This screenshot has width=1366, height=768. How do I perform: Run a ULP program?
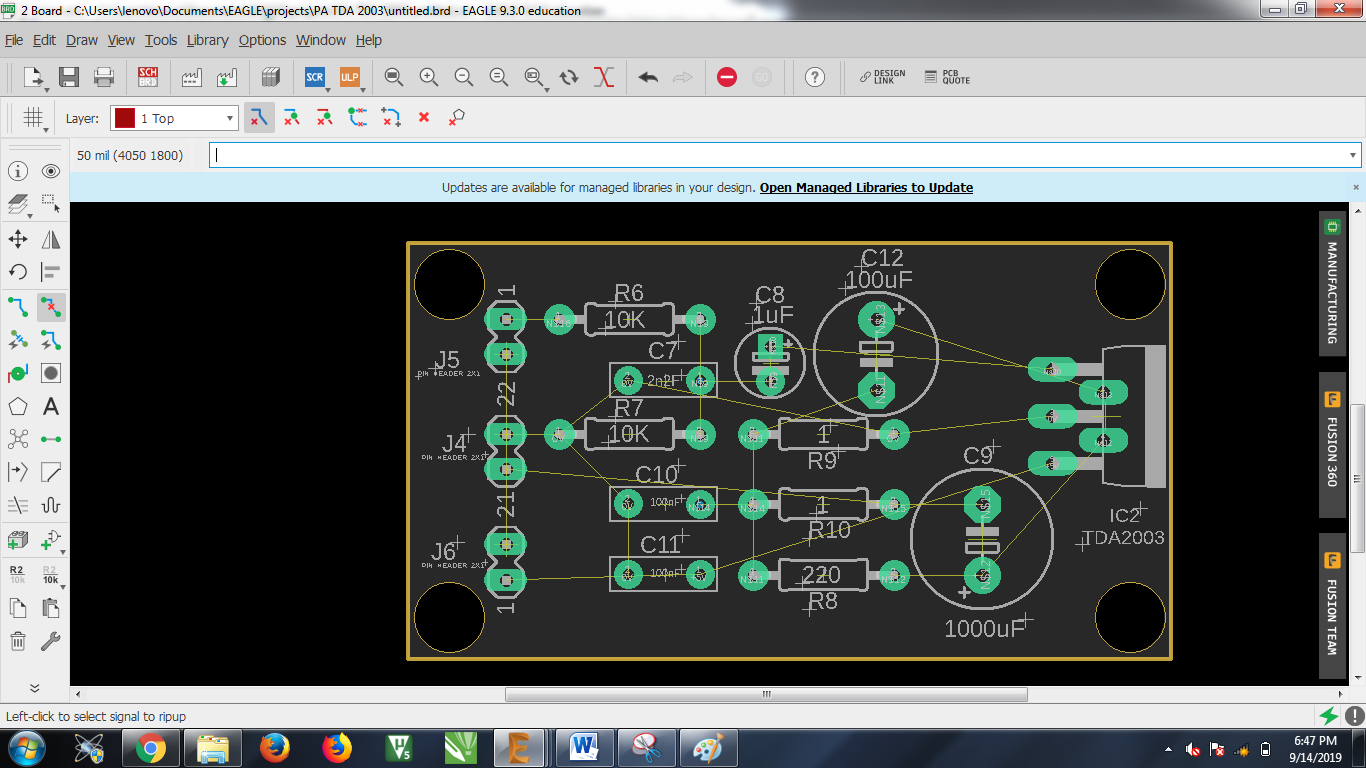(350, 77)
